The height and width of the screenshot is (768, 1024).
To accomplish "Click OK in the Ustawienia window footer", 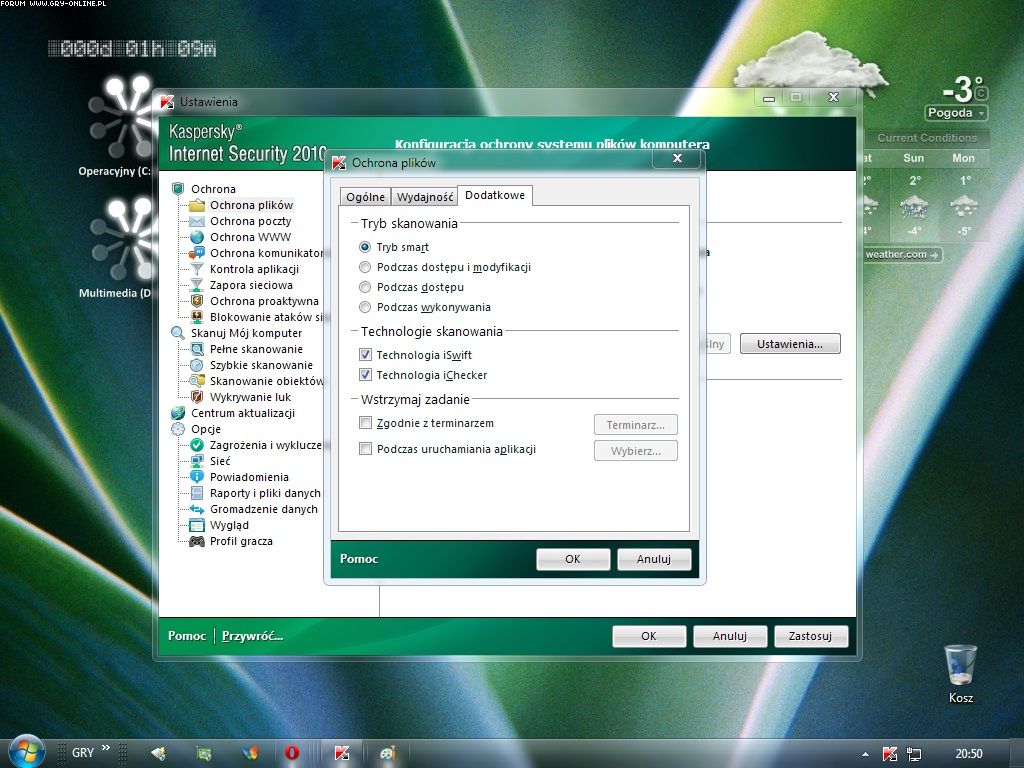I will [648, 636].
